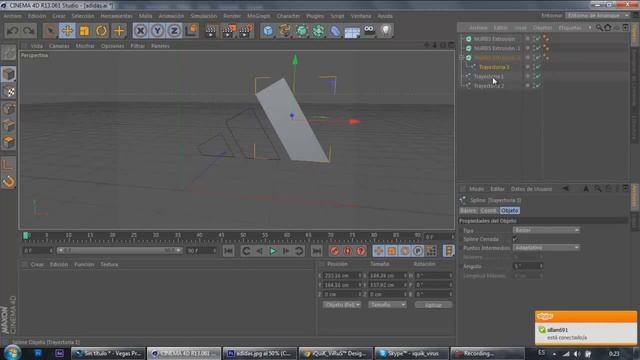Activate the Rotate tool
This screenshot has width=640, height=360.
[102, 31]
